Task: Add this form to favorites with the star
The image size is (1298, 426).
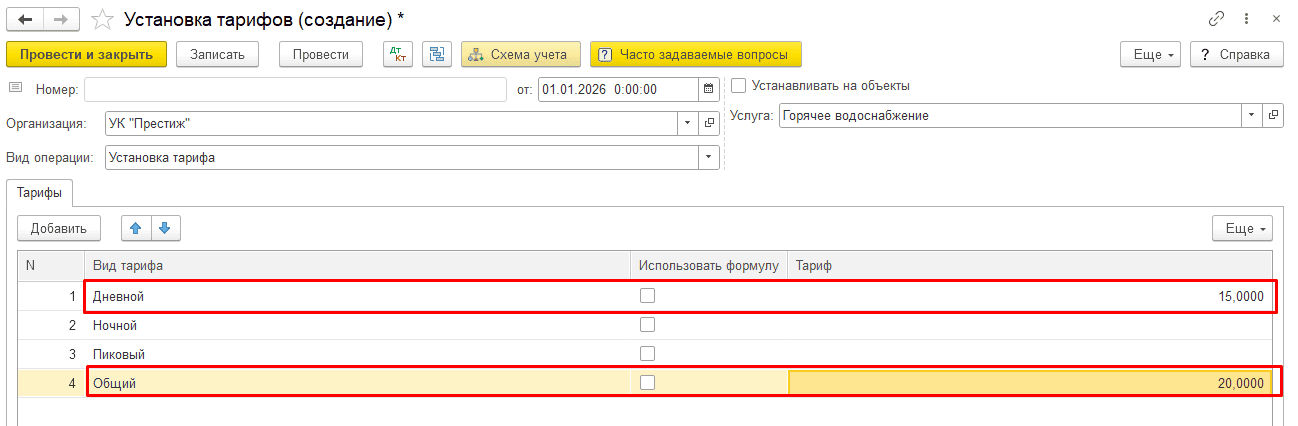Action: click(102, 19)
